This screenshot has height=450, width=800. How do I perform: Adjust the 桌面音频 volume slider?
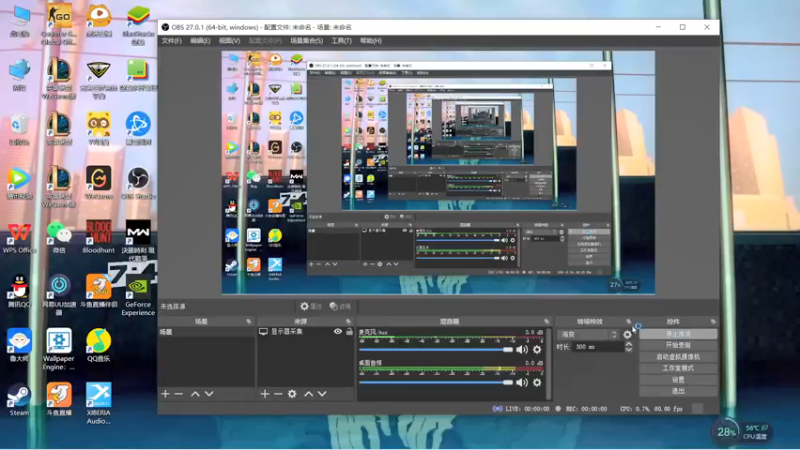(x=436, y=382)
